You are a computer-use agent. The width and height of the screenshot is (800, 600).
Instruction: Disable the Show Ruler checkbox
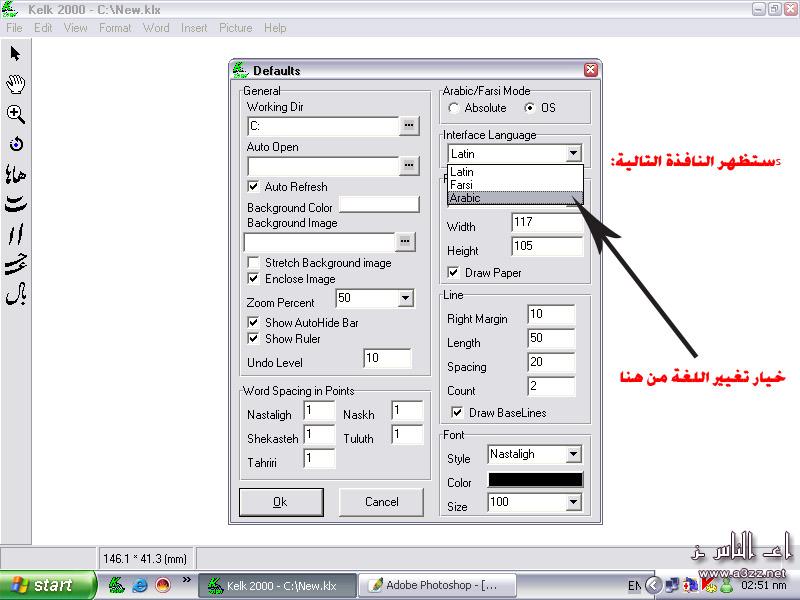(x=253, y=338)
